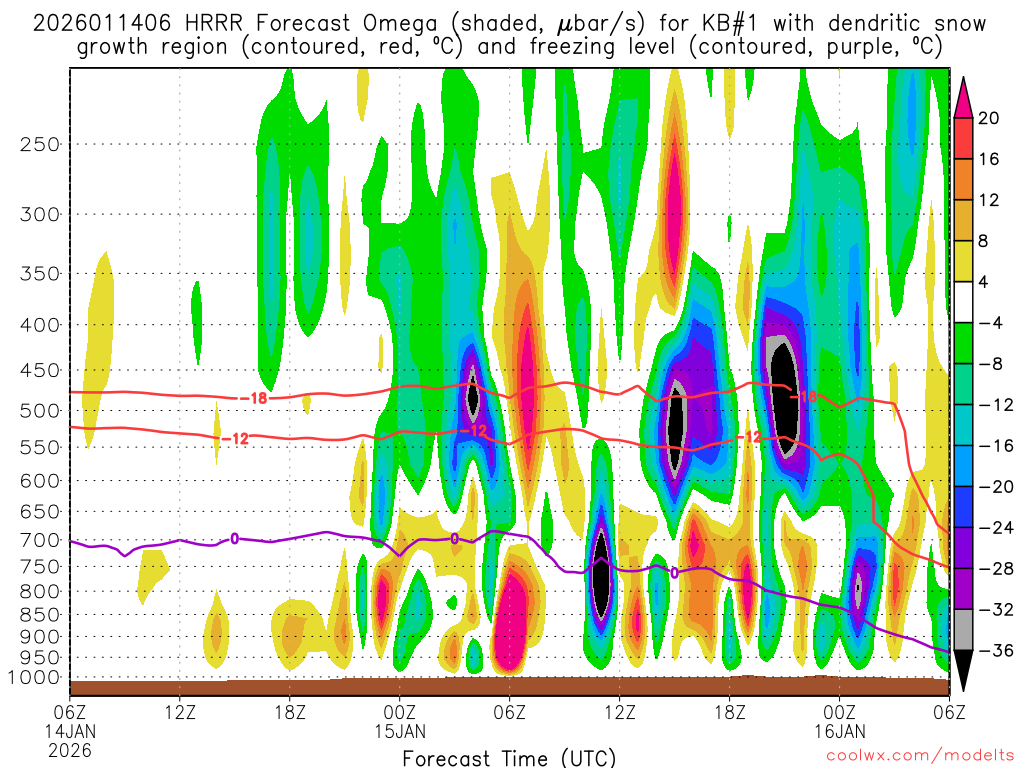The image size is (1024, 768).
Task: Pick the yellow swatch between 4 and 8
Action: click(x=963, y=261)
